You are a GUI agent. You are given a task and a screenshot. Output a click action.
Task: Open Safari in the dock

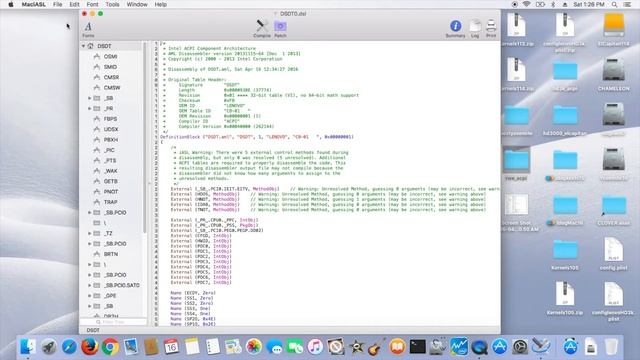coord(69,347)
